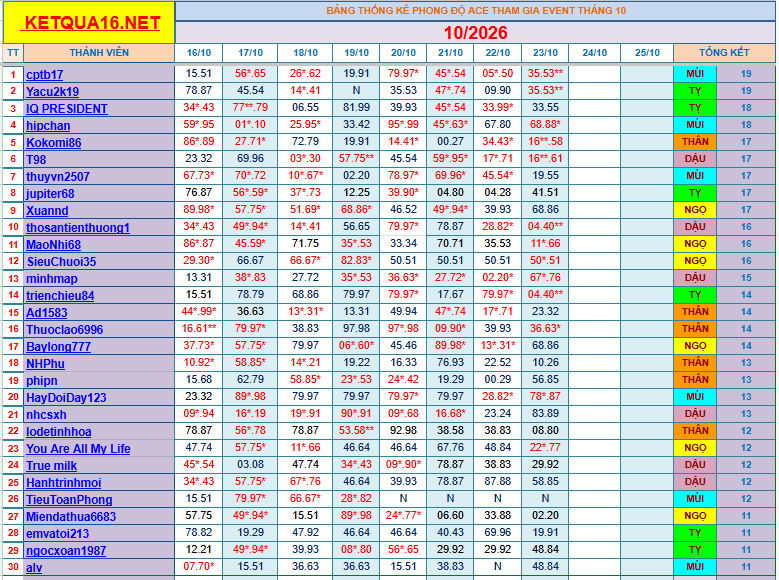Click lodetinhhoa member link

point(59,431)
